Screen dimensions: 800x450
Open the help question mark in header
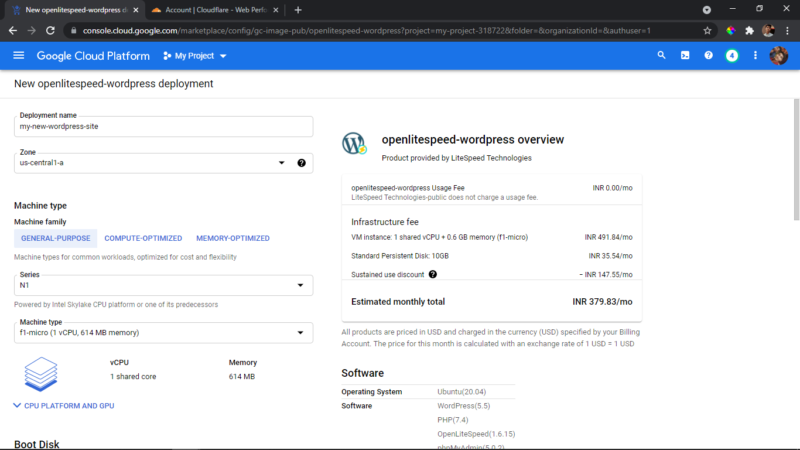point(708,55)
